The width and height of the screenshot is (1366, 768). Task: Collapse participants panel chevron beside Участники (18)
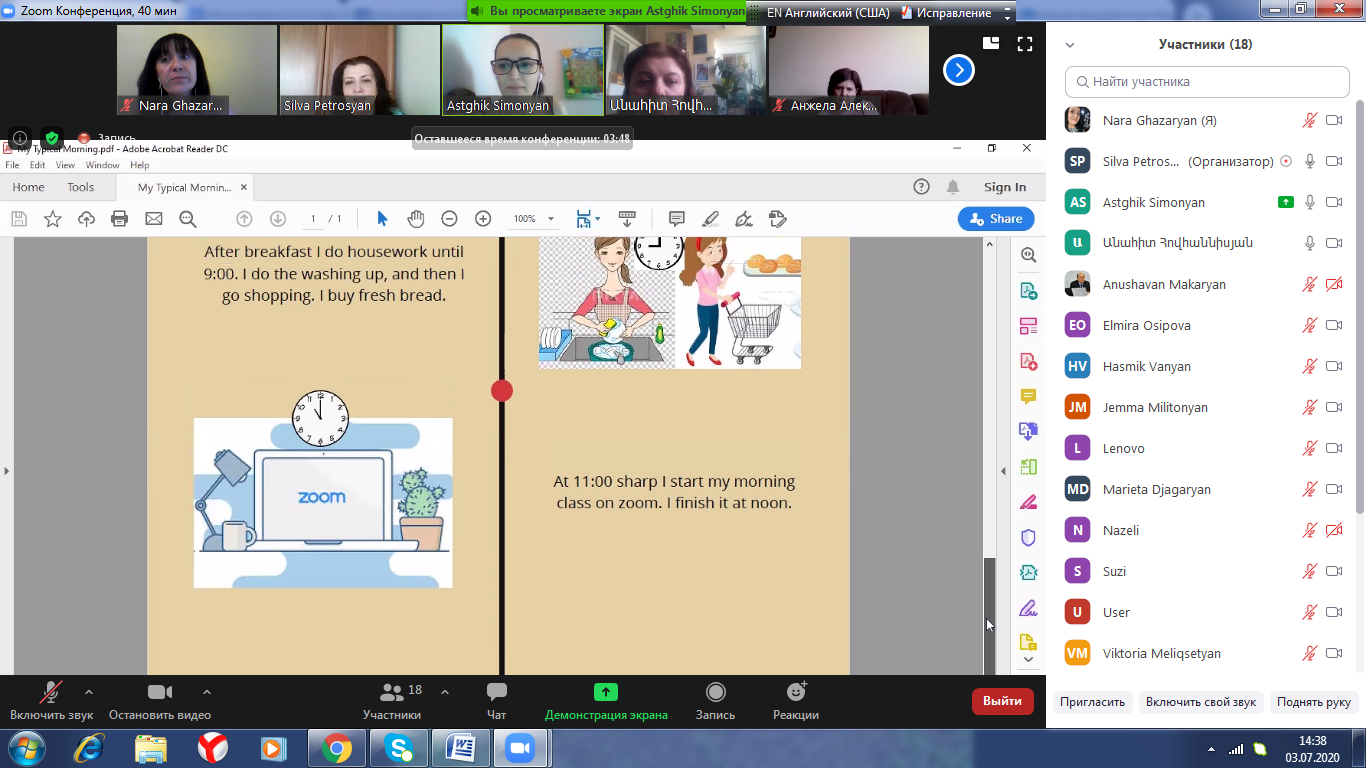(x=1070, y=45)
